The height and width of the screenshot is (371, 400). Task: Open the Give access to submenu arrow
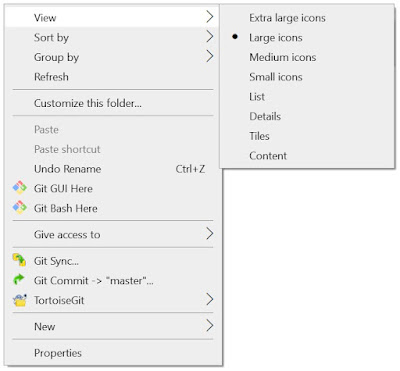click(209, 234)
